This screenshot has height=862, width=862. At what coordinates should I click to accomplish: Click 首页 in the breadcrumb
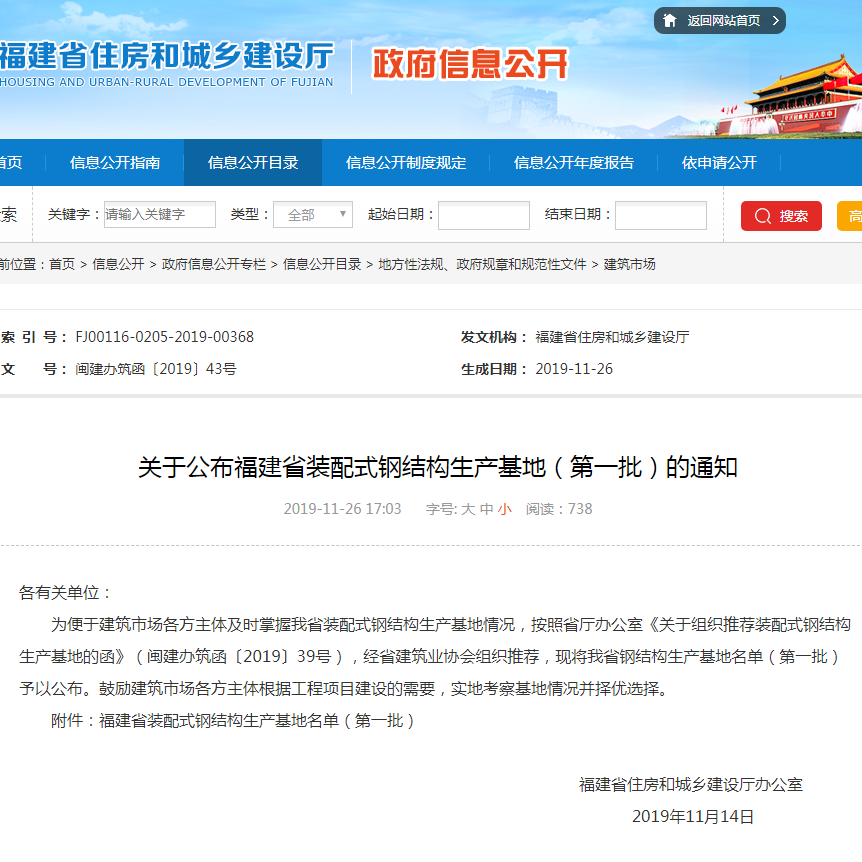click(62, 264)
